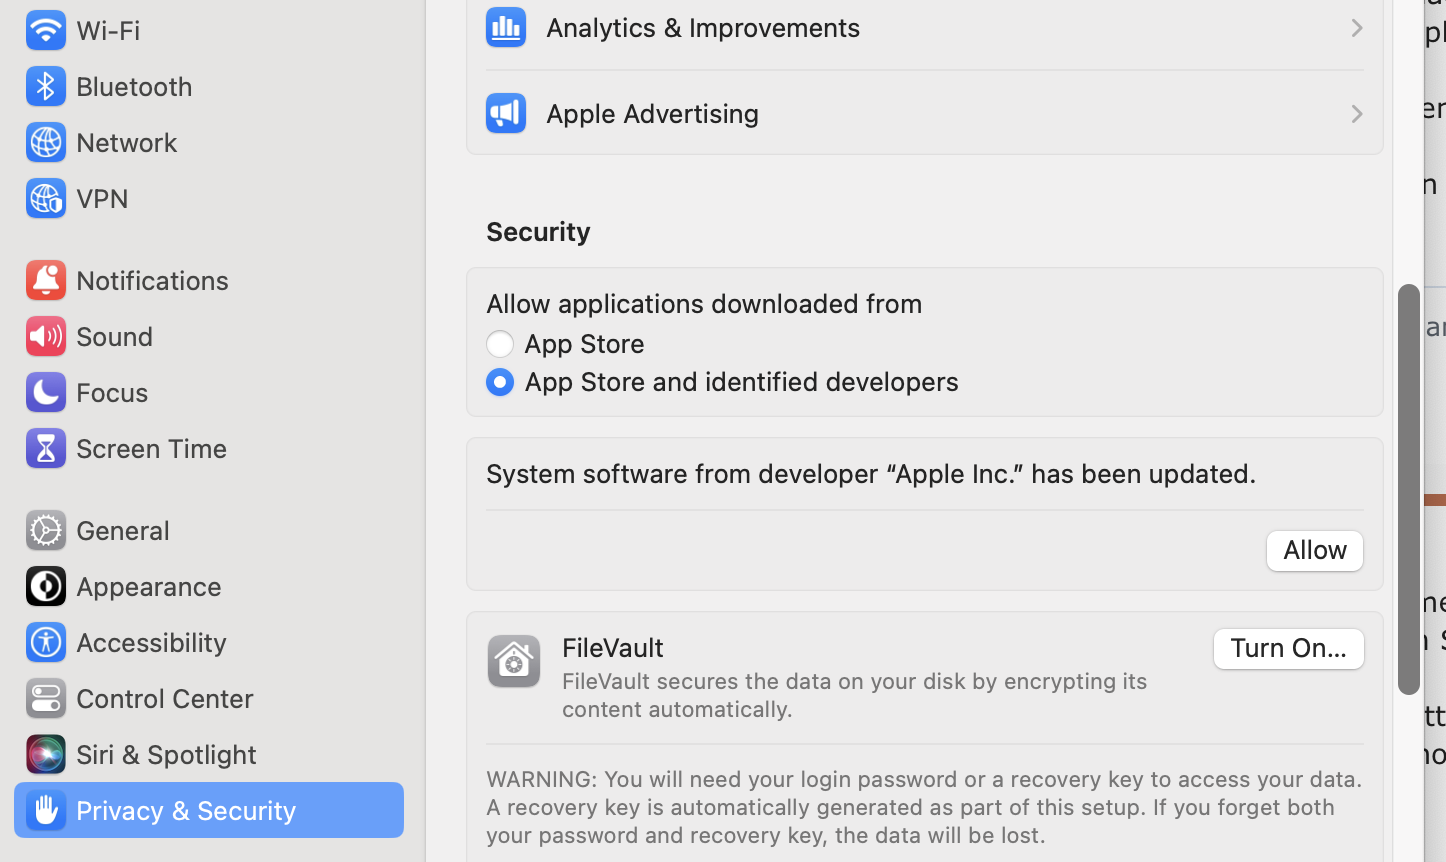
Task: Click the 'System software from developer' message
Action: [871, 473]
